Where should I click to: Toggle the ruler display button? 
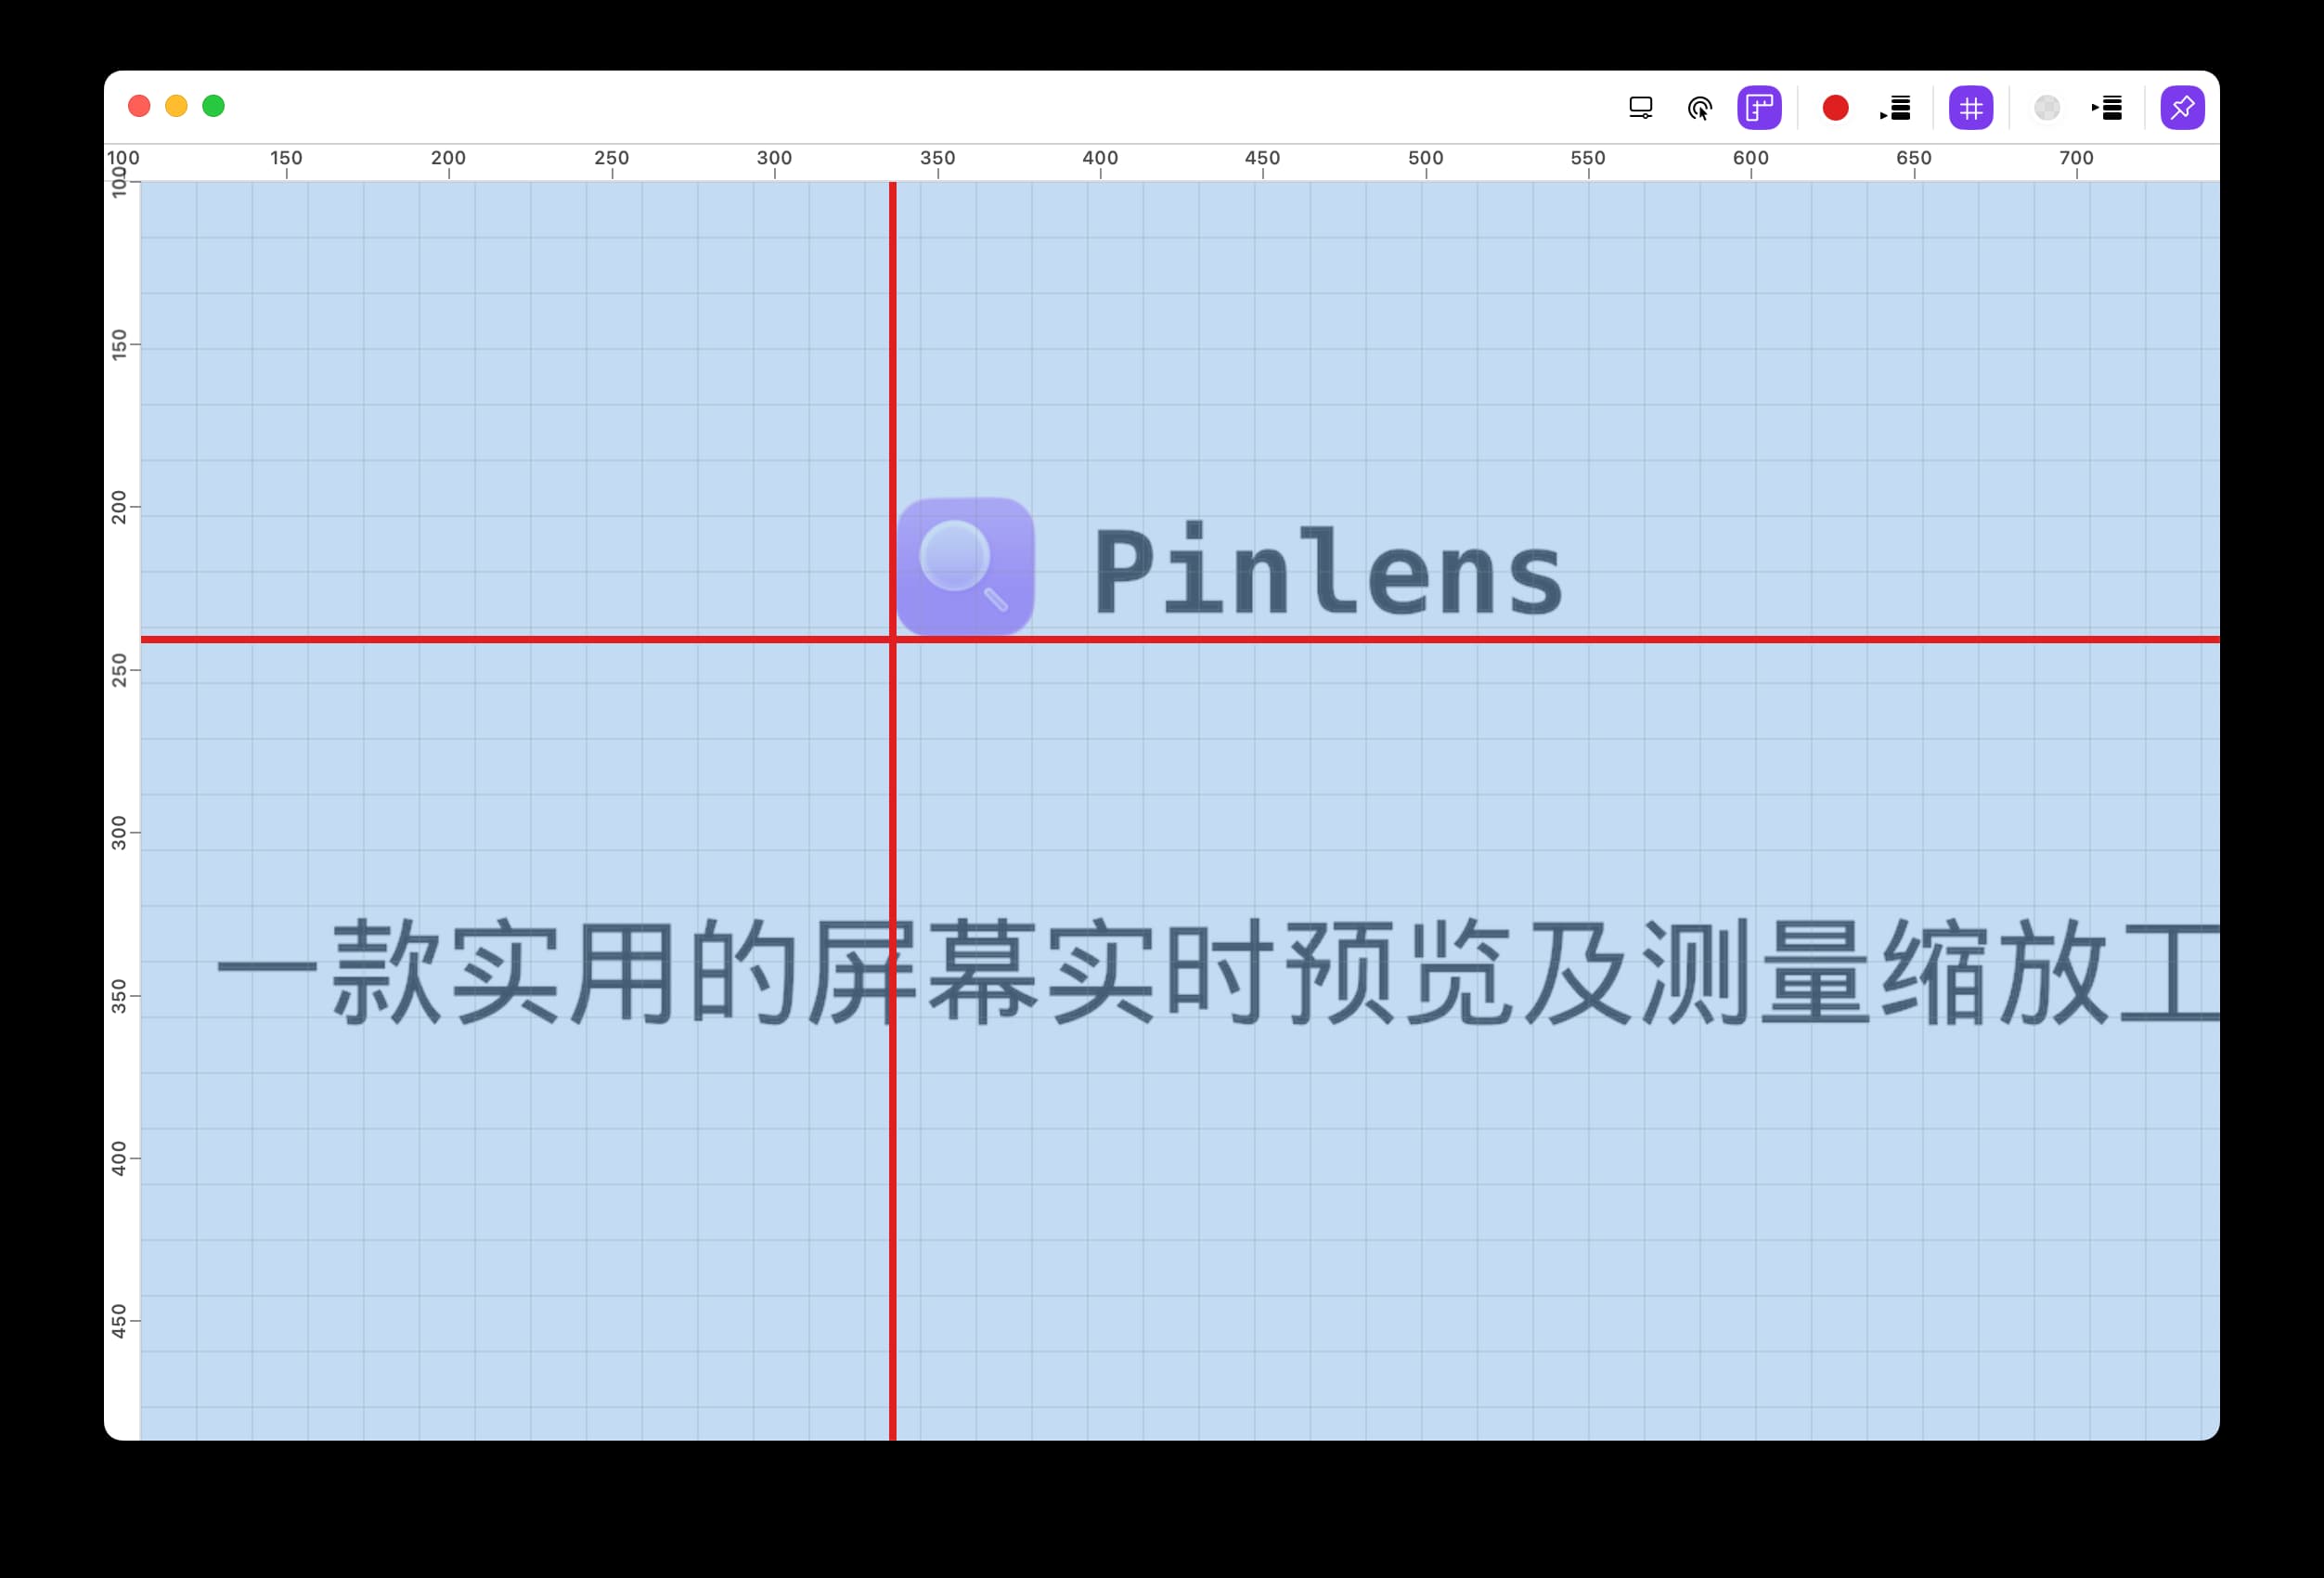click(1759, 108)
